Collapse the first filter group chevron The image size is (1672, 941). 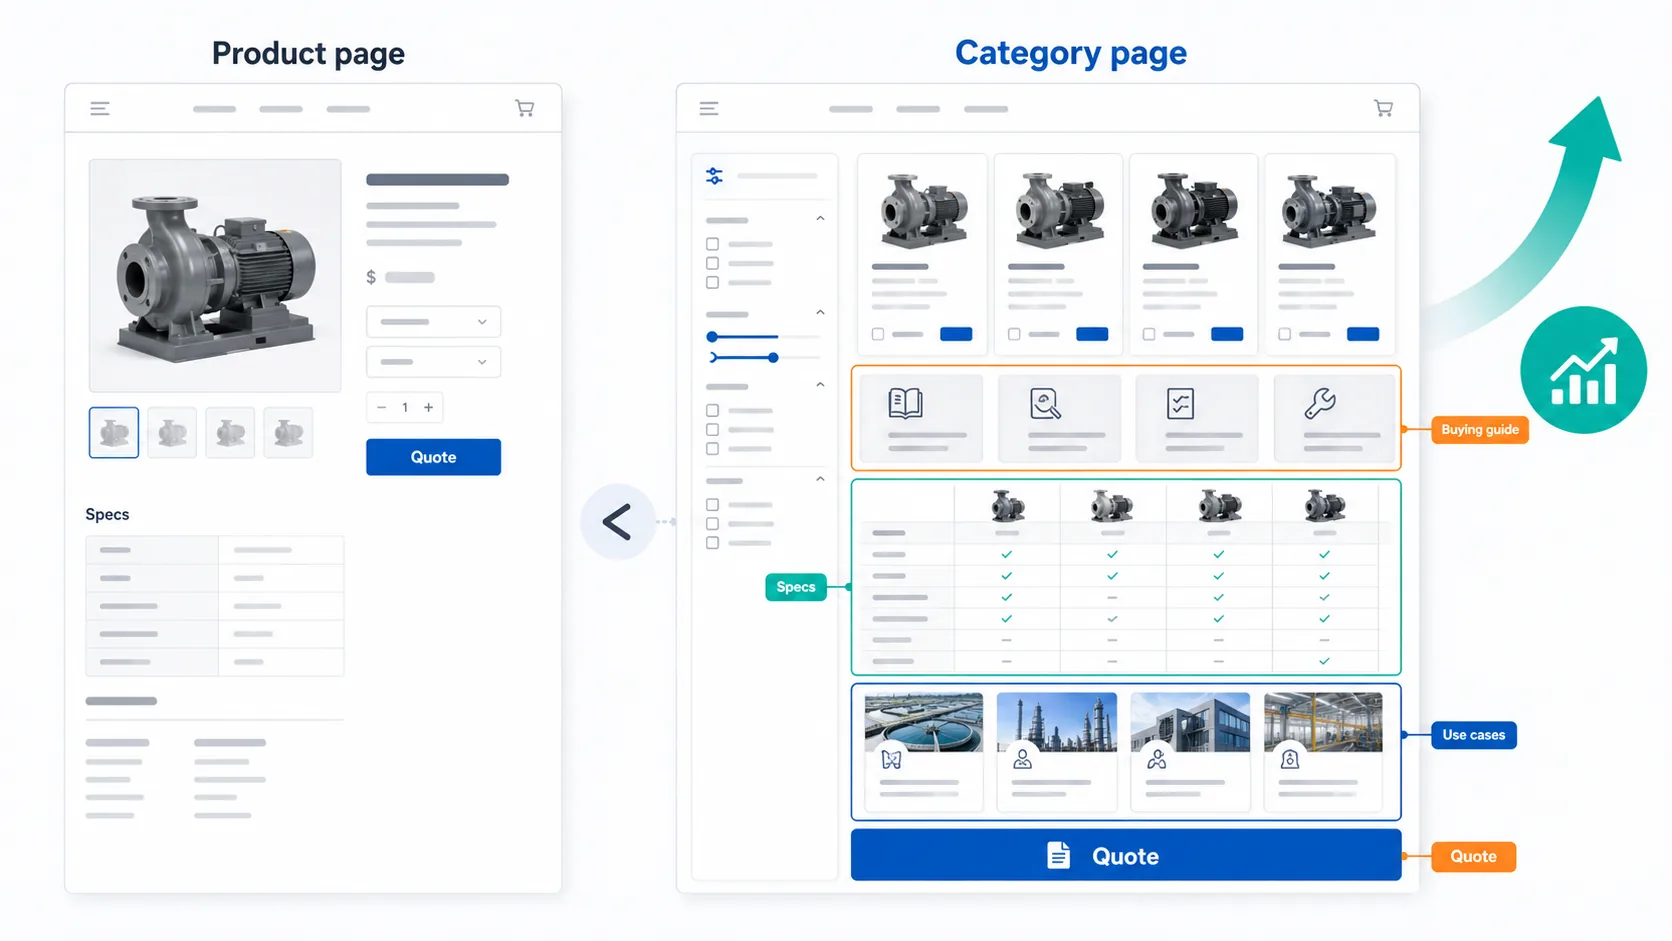click(820, 218)
